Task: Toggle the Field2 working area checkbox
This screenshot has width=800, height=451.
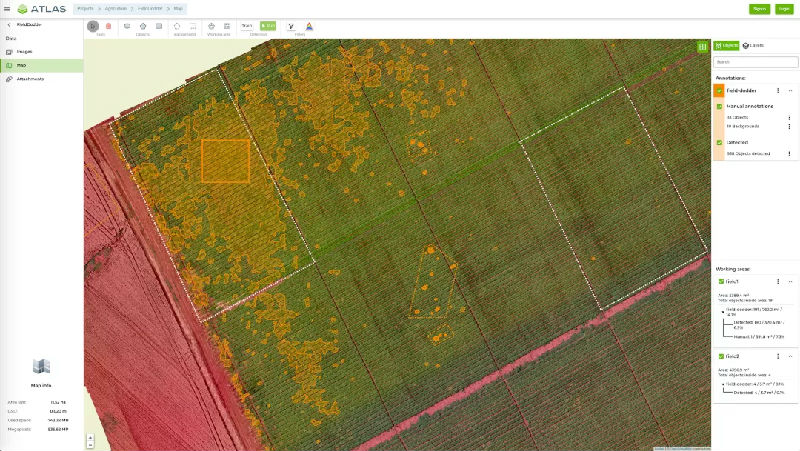Action: tap(720, 356)
